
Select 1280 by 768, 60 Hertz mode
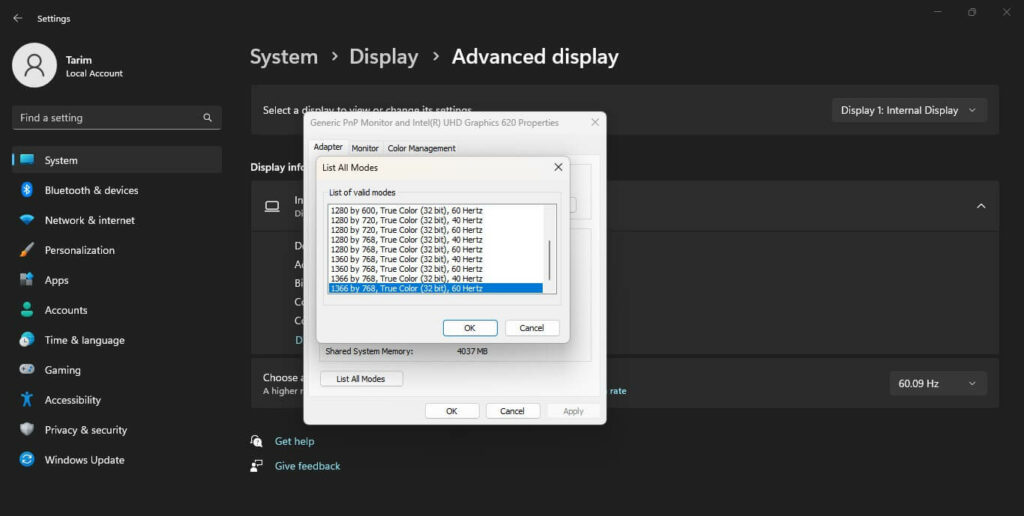point(436,250)
